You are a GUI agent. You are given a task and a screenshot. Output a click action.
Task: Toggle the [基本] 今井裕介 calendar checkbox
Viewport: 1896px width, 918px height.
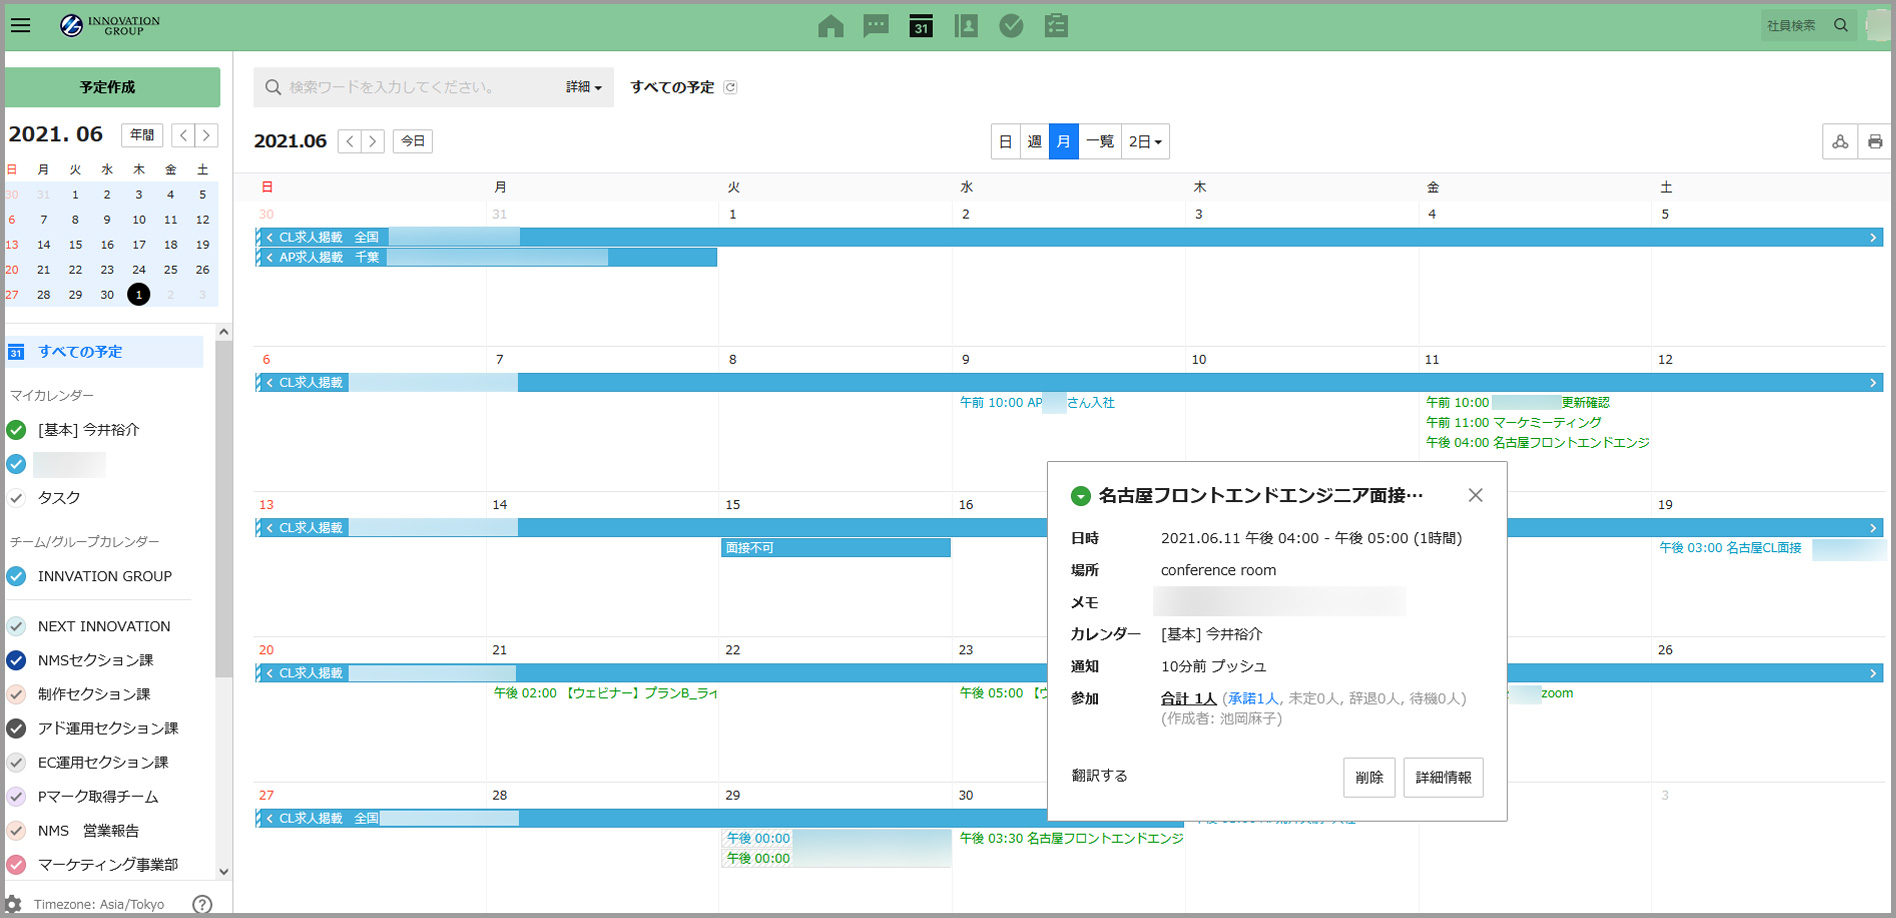tap(16, 430)
